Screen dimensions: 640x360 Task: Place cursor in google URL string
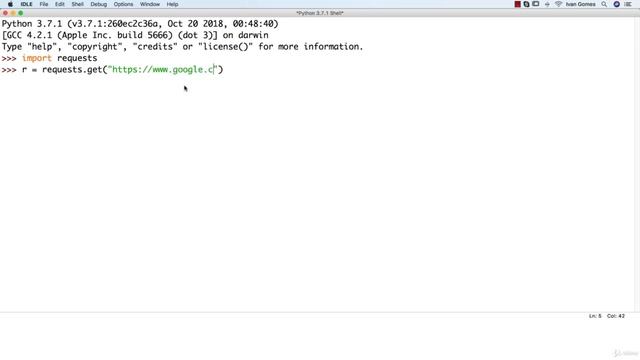(x=163, y=69)
